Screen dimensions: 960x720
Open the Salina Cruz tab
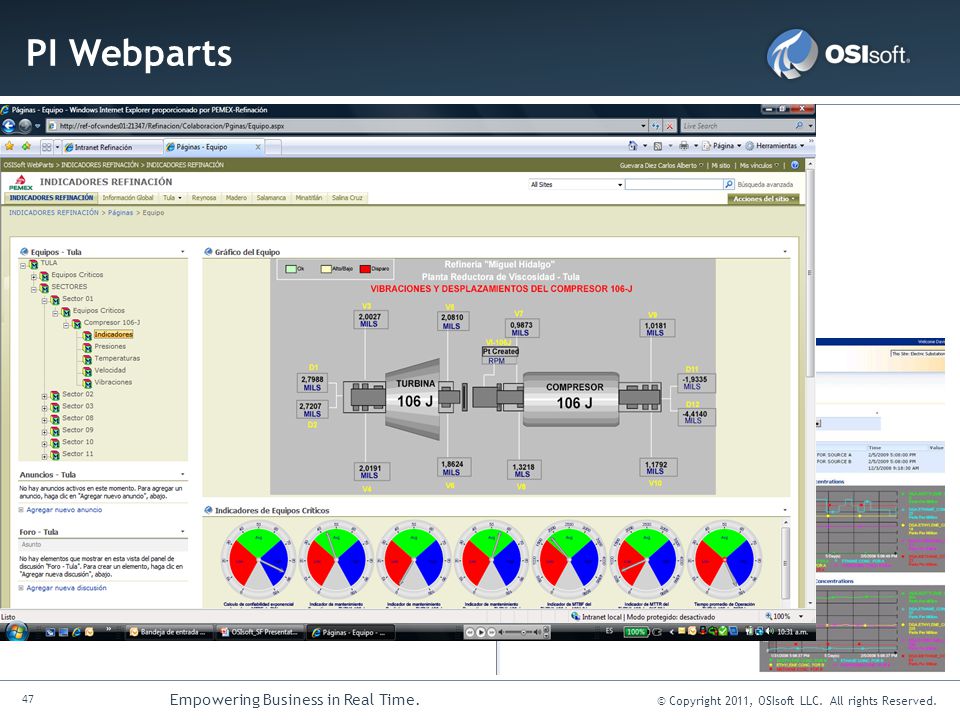(x=347, y=198)
